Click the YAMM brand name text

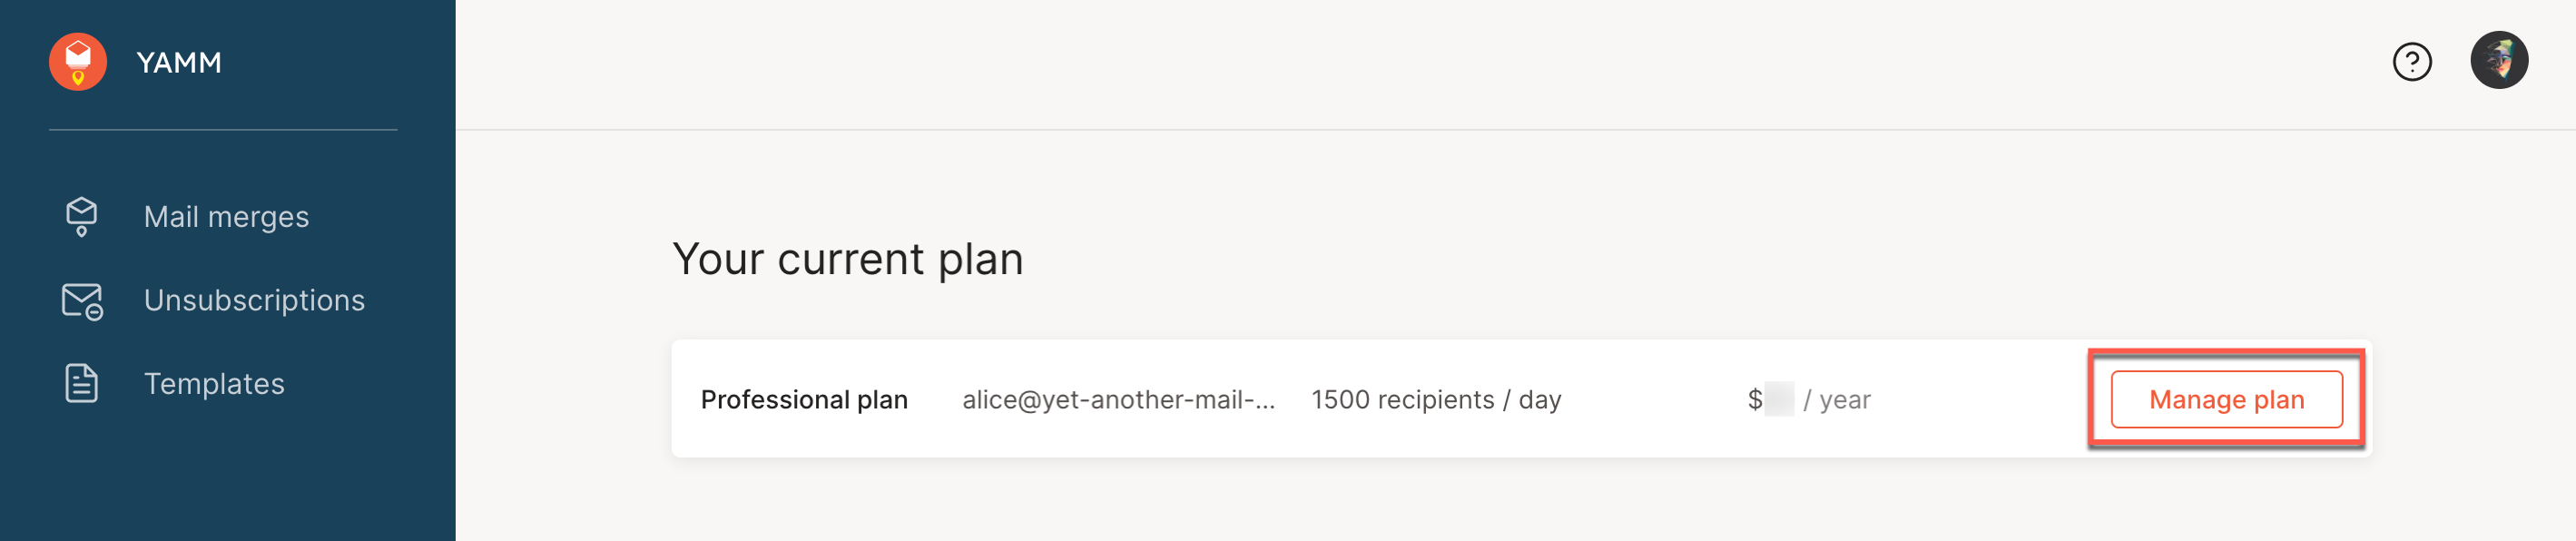[179, 63]
